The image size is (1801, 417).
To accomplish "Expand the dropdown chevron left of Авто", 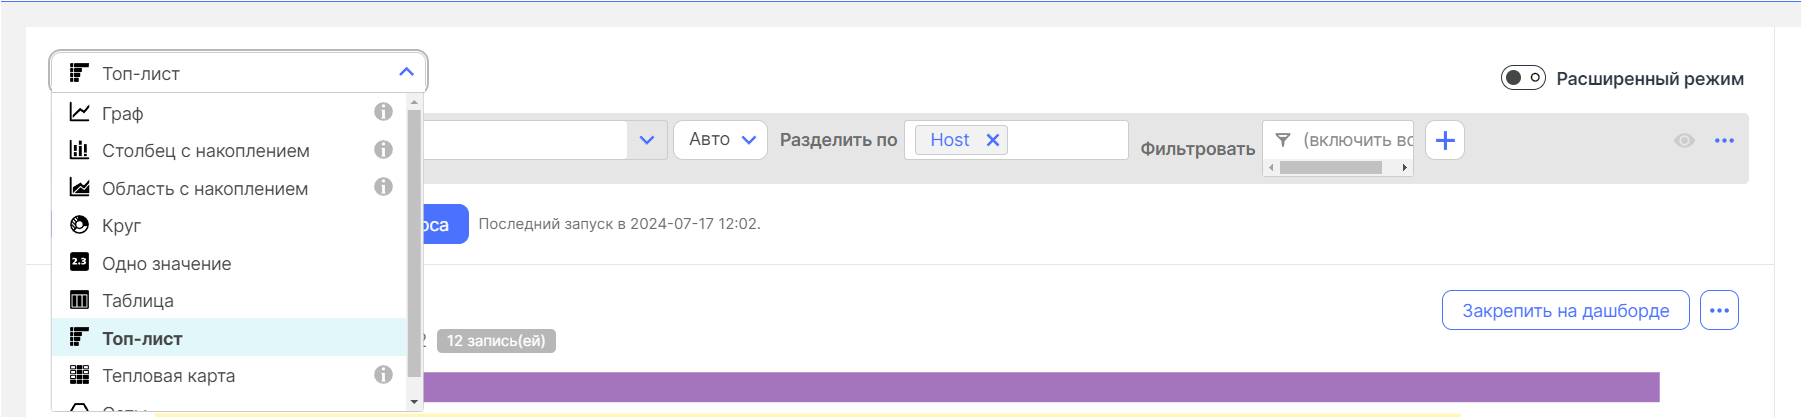I will [646, 140].
